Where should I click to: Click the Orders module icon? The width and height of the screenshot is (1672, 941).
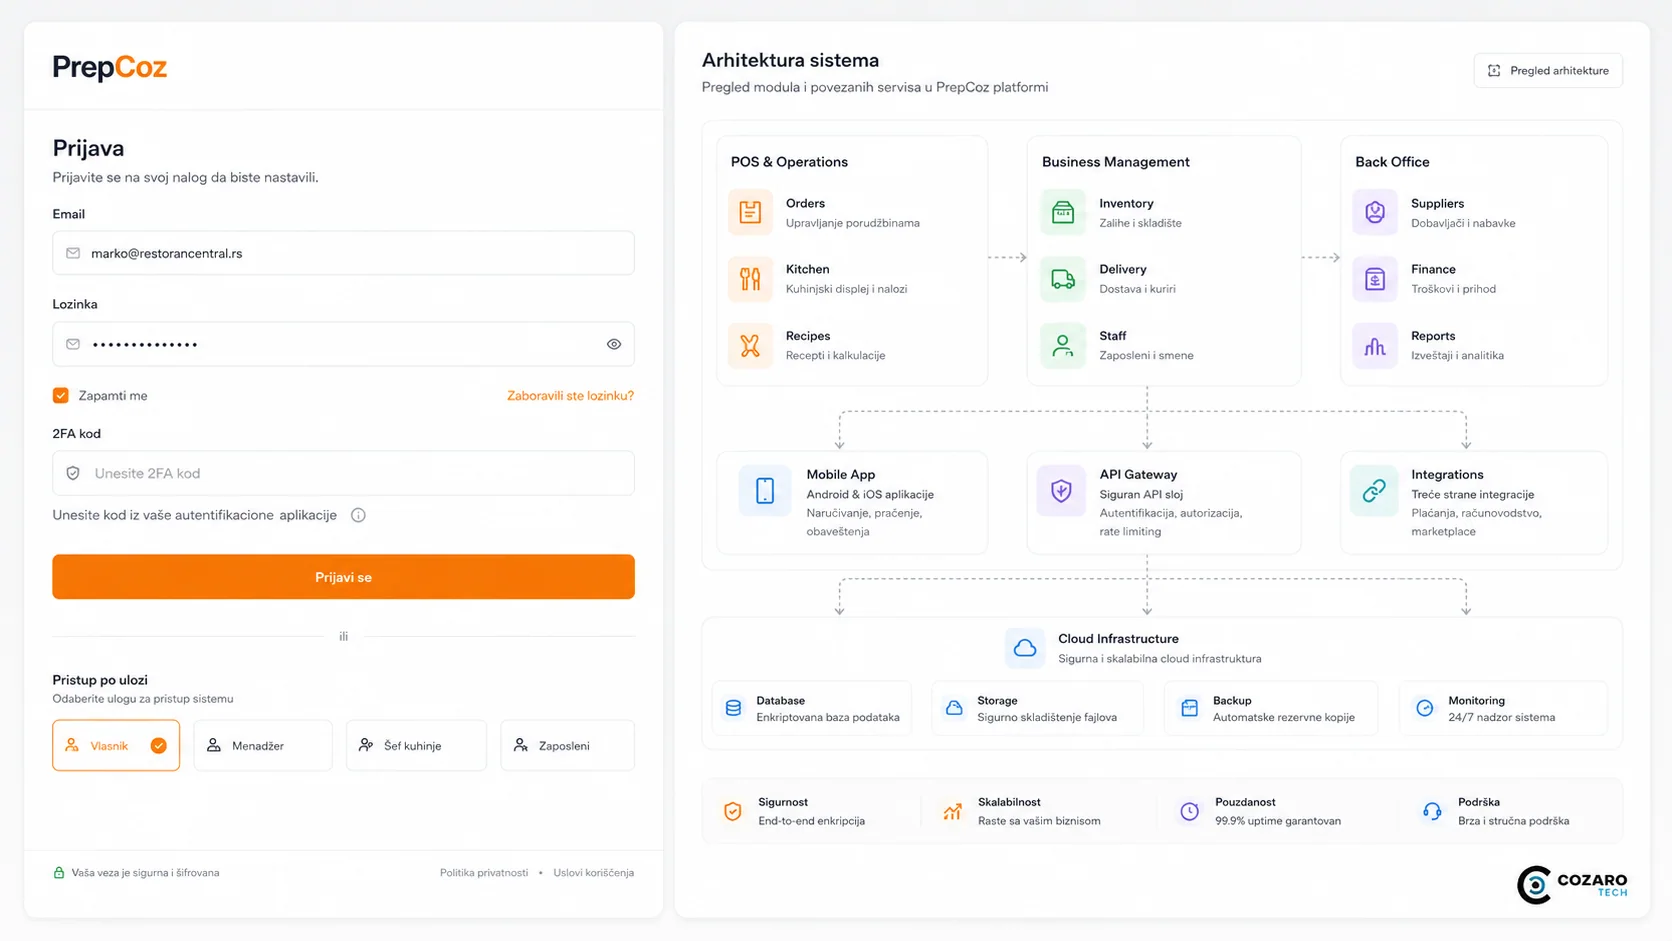coord(750,212)
